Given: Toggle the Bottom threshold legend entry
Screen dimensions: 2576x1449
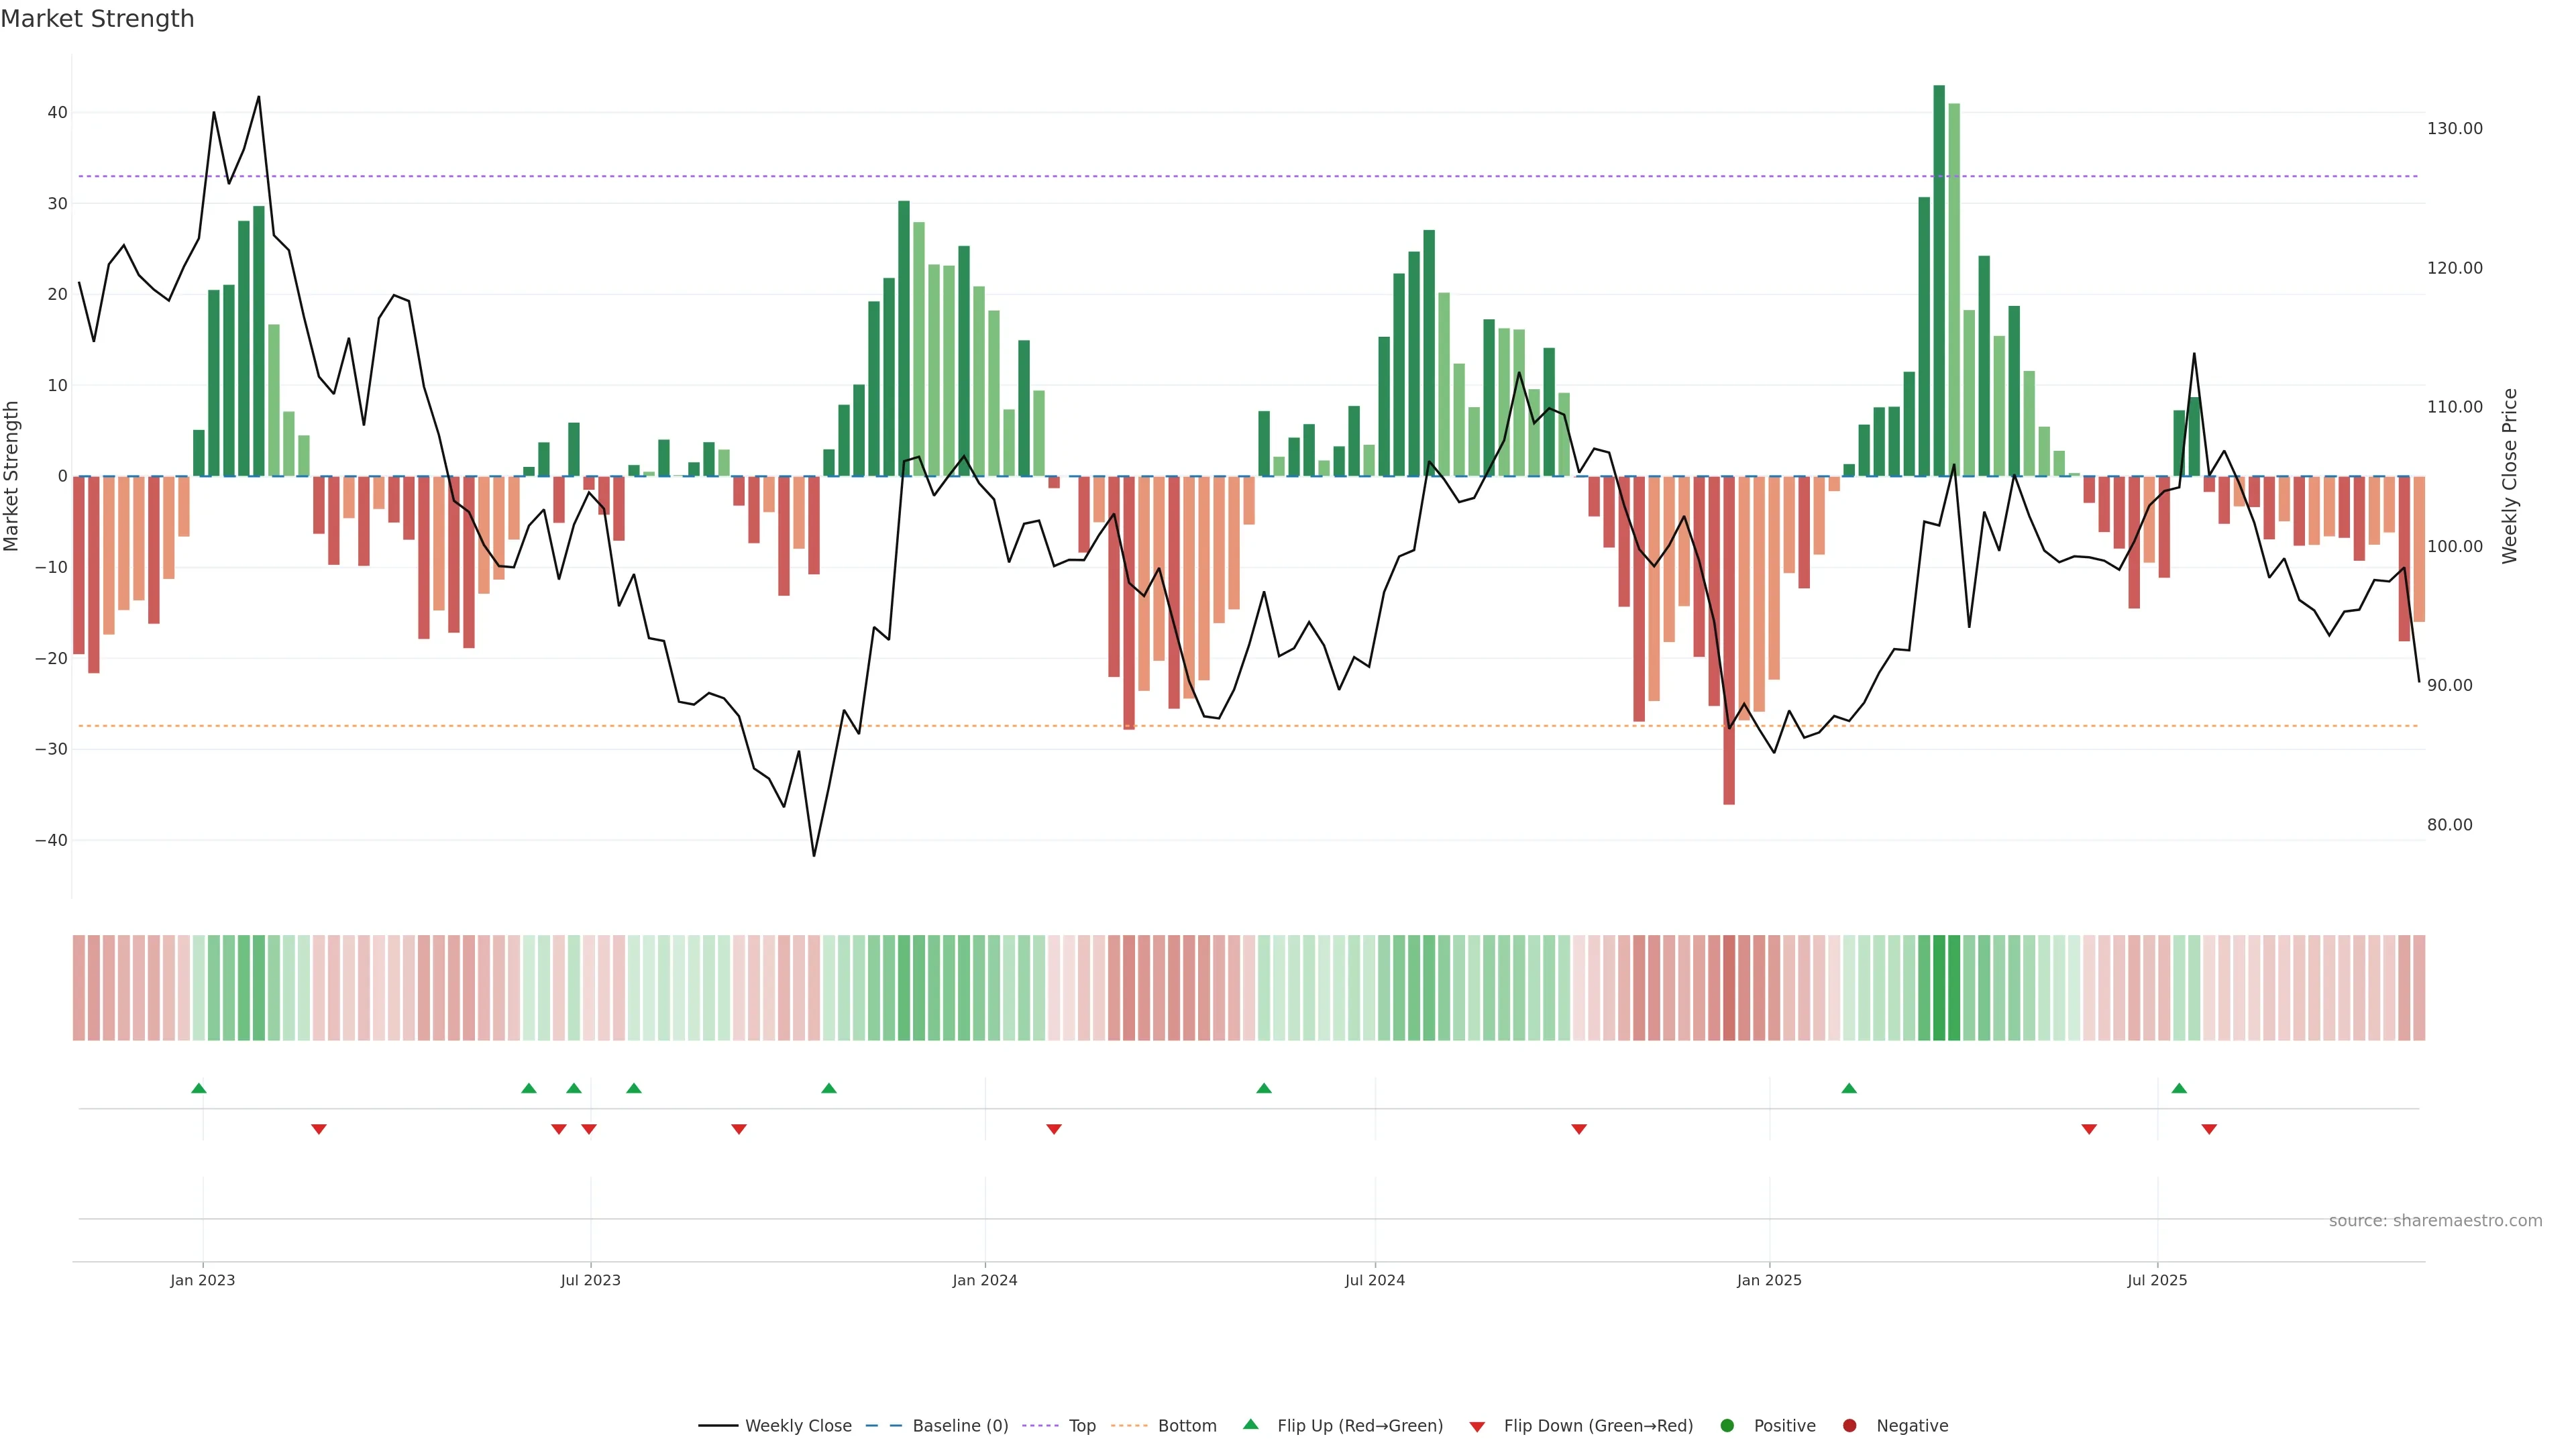Looking at the screenshot, I should (1186, 1425).
